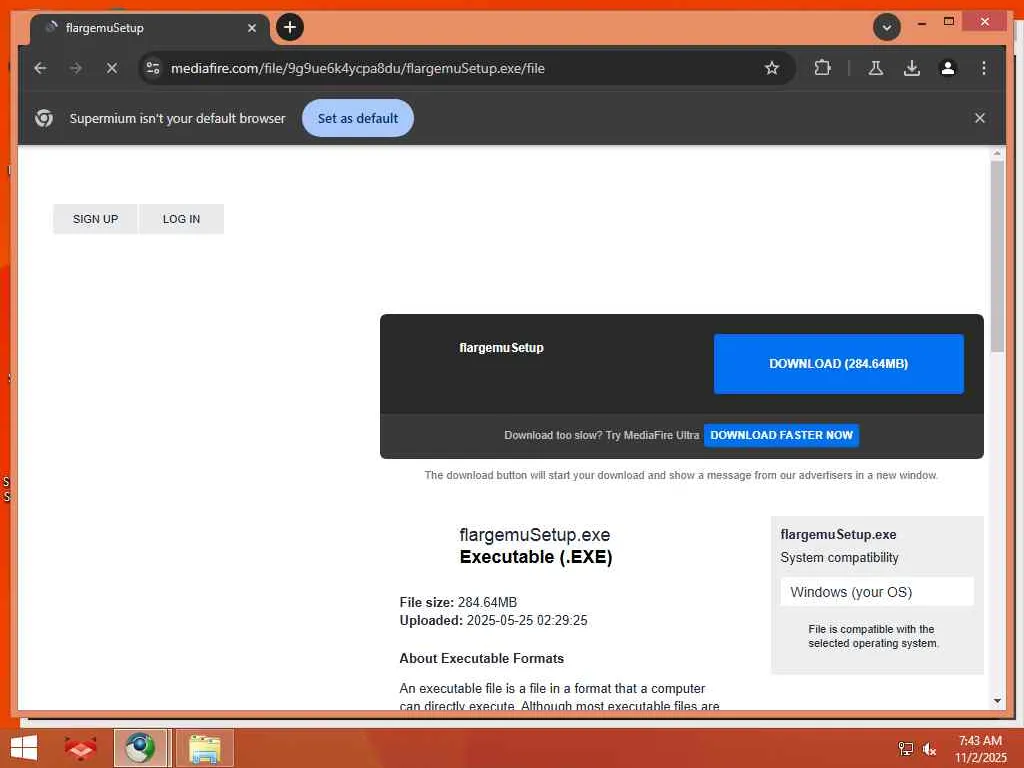Maximize the browser window
1024x768 pixels.
pos(949,22)
